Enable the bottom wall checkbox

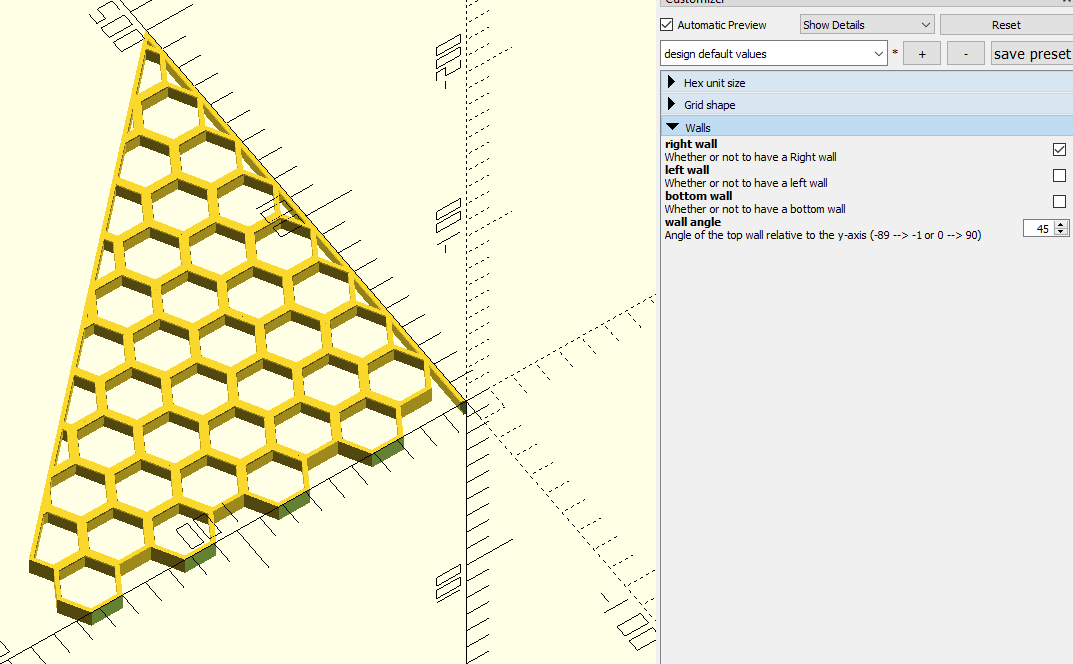(x=1059, y=201)
